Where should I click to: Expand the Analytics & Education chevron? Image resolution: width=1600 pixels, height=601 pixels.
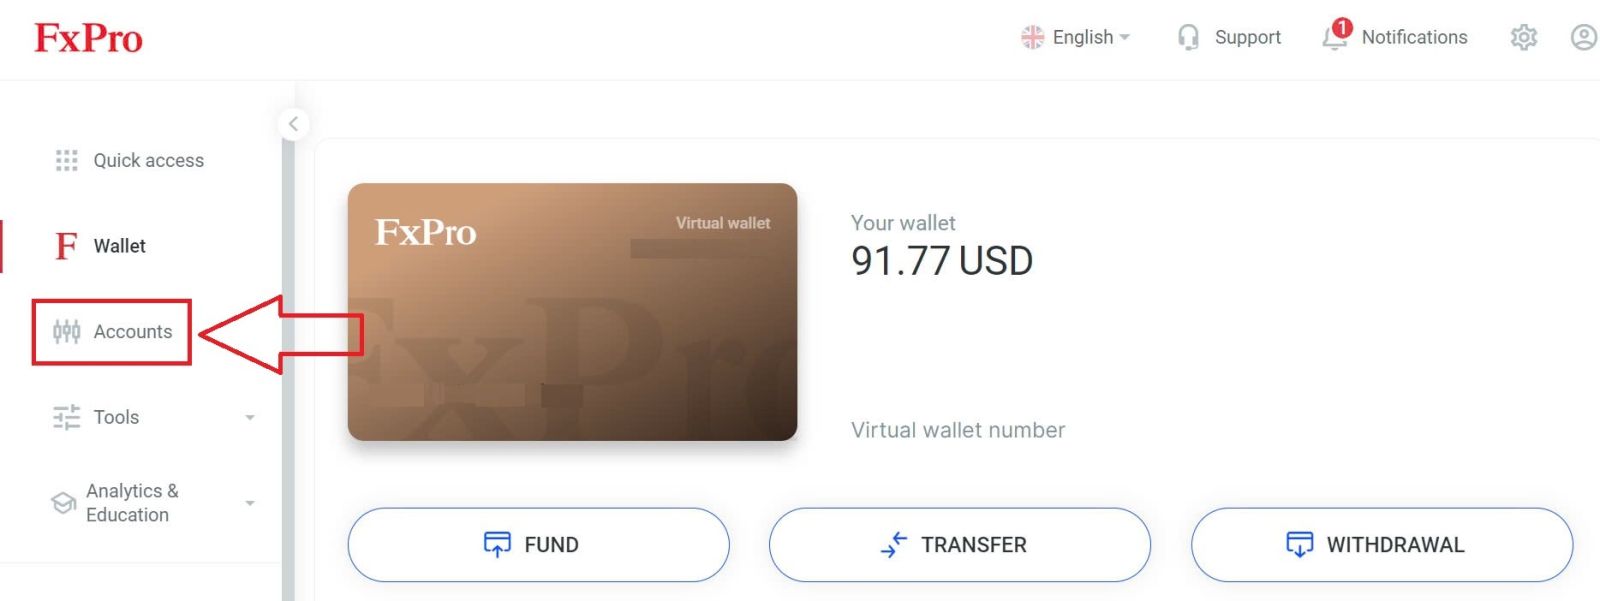point(250,502)
